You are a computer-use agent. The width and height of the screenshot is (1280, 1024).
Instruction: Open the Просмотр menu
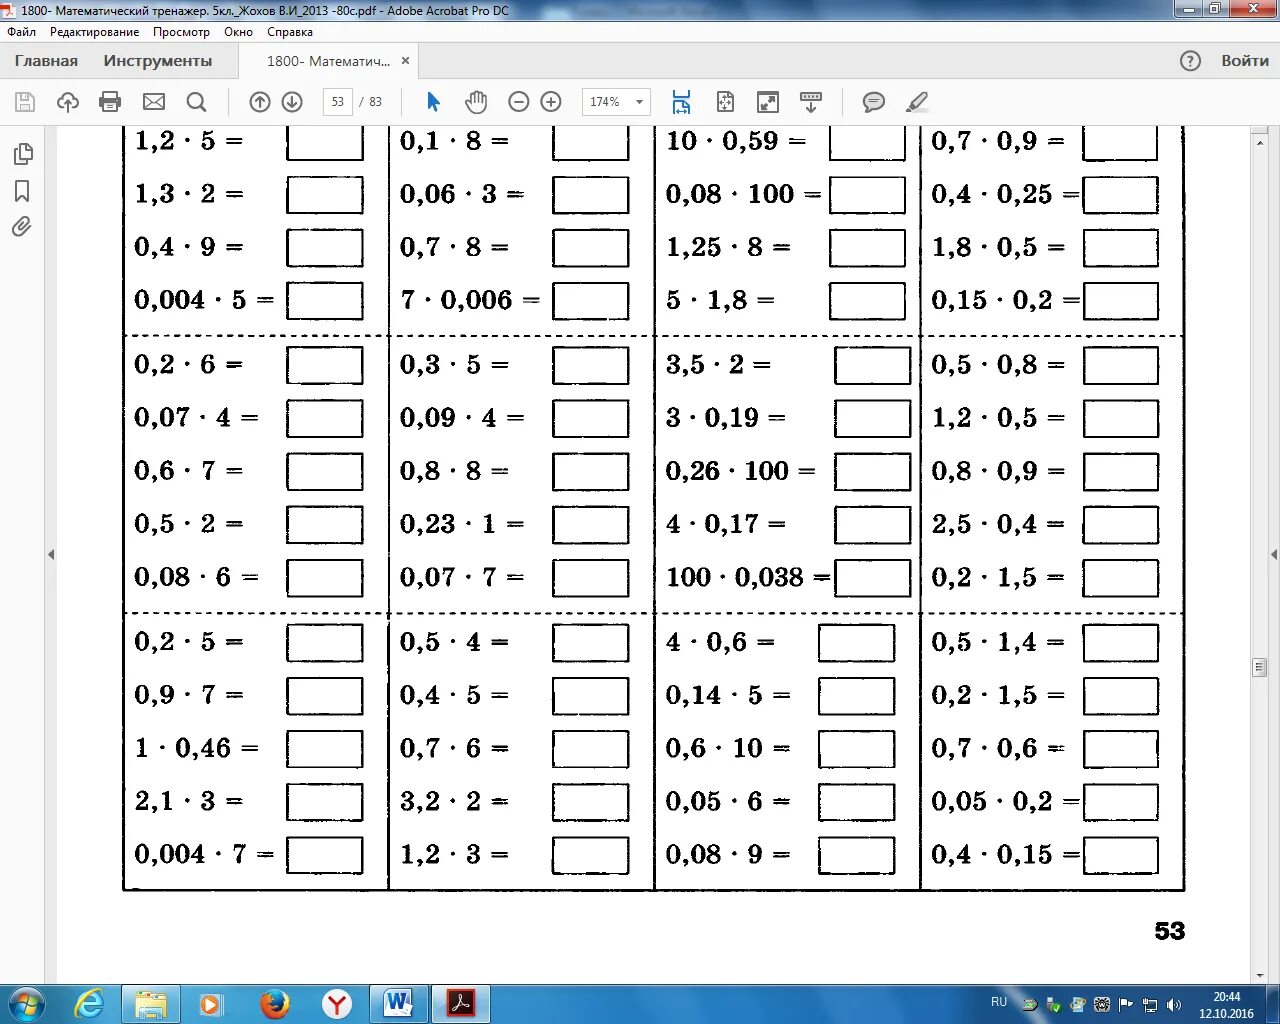pos(181,32)
